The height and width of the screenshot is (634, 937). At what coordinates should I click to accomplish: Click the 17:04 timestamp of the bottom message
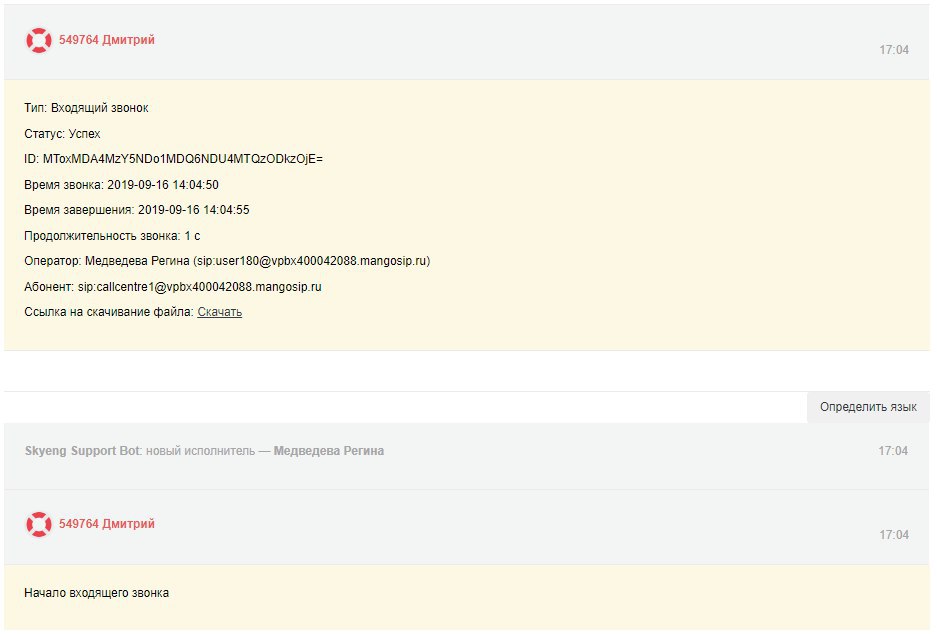(x=893, y=535)
